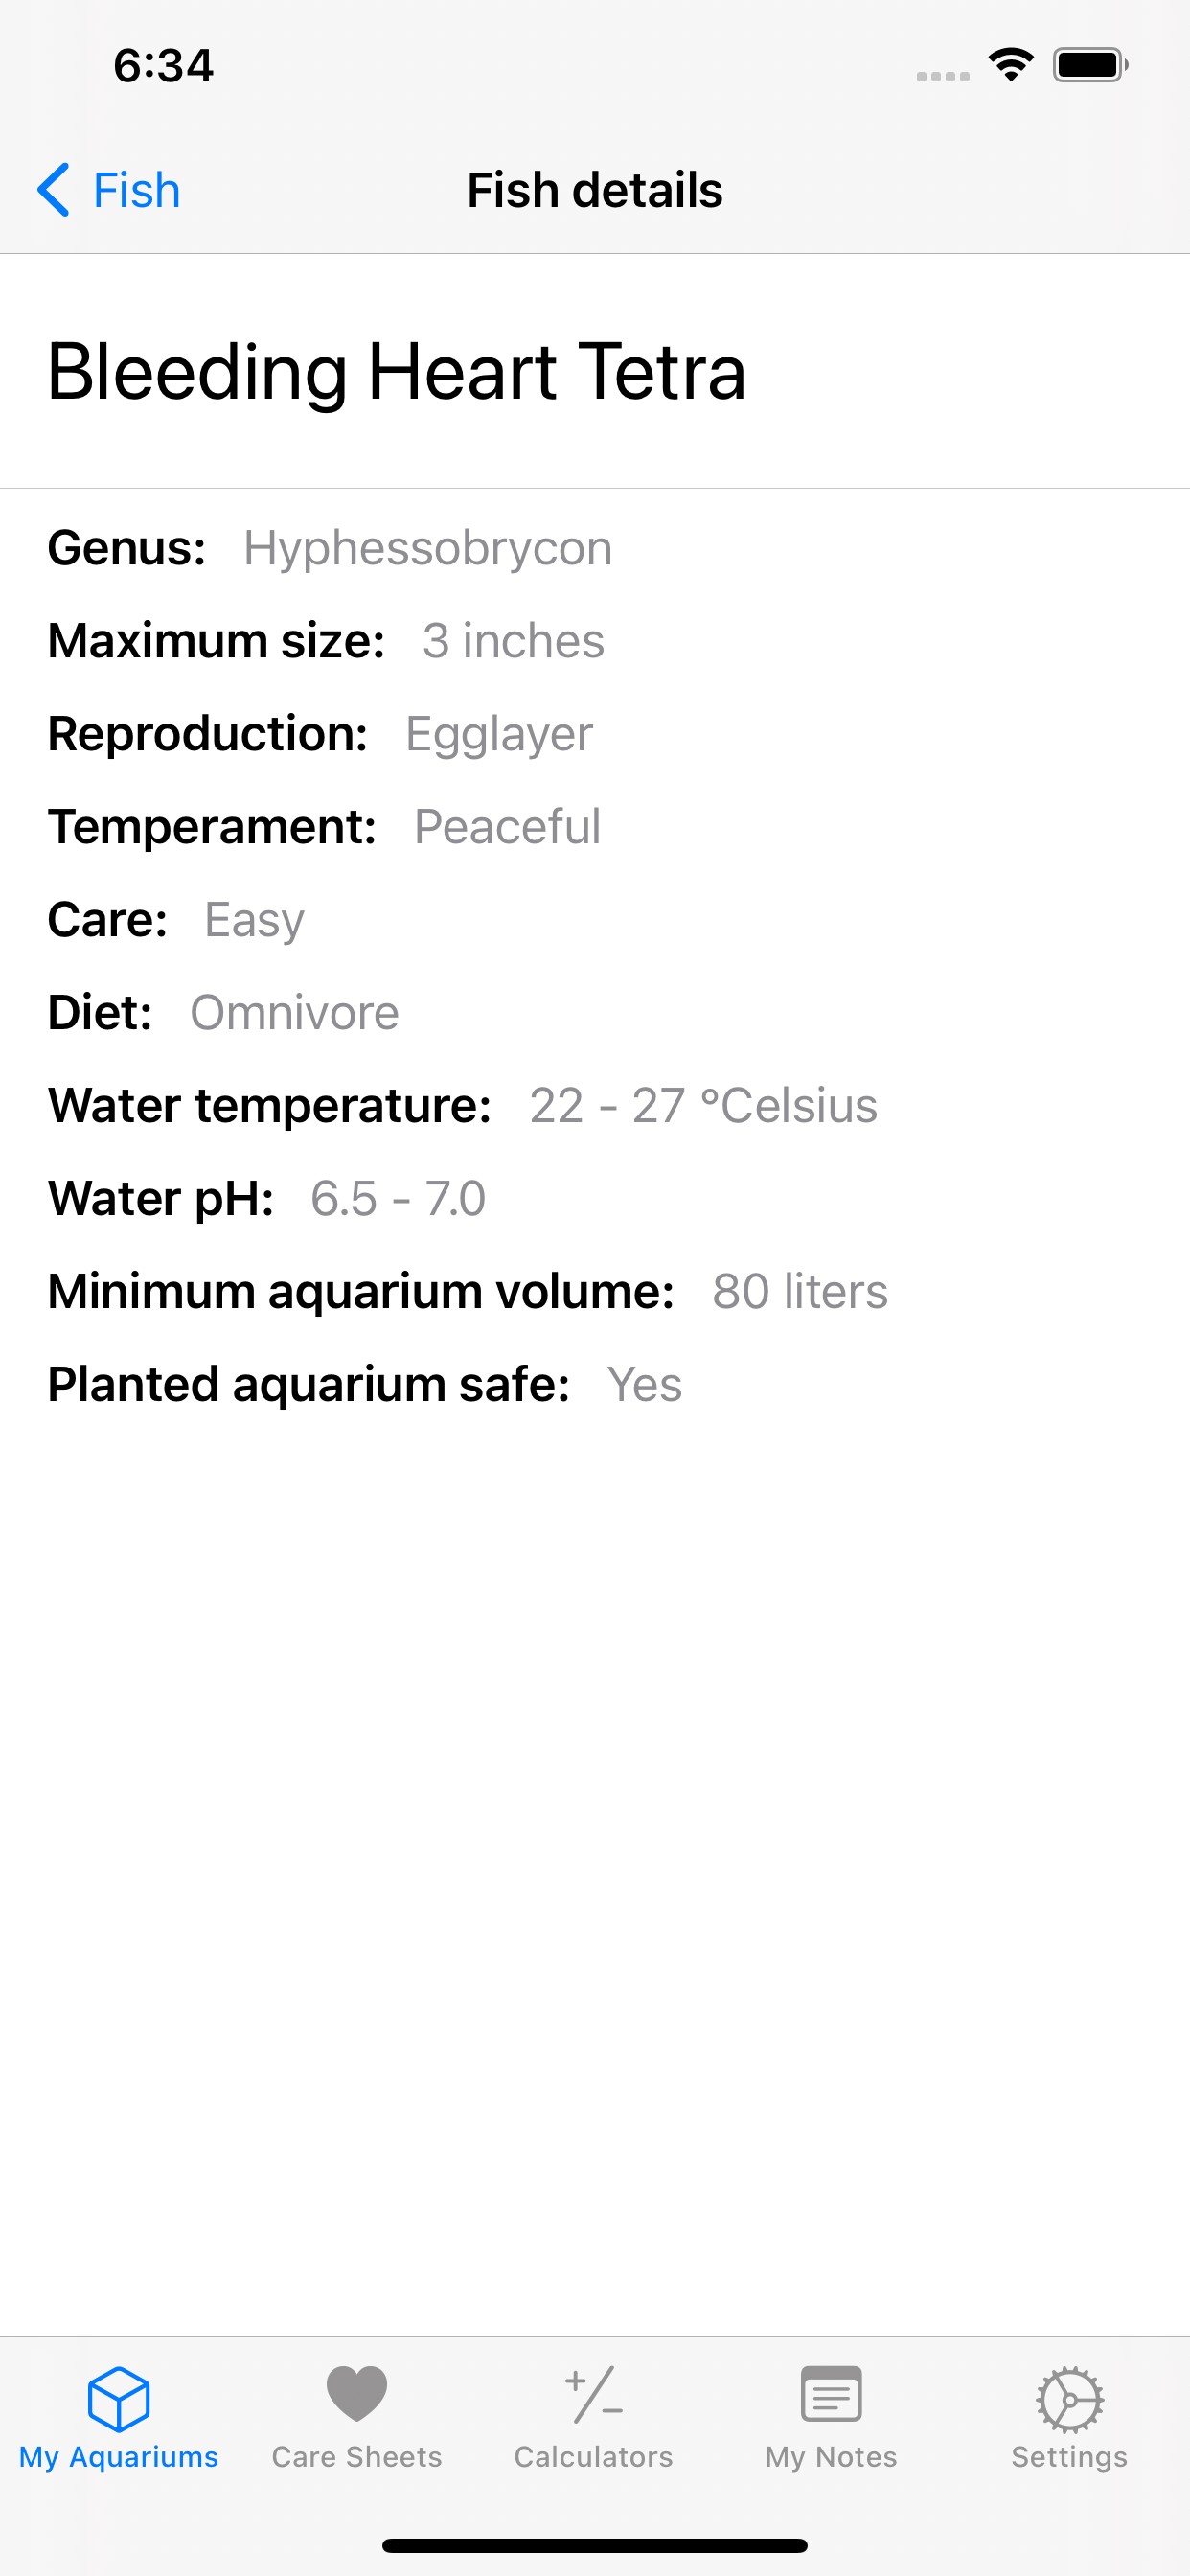Tap the Care level Easy value
1190x2576 pixels.
(x=254, y=920)
